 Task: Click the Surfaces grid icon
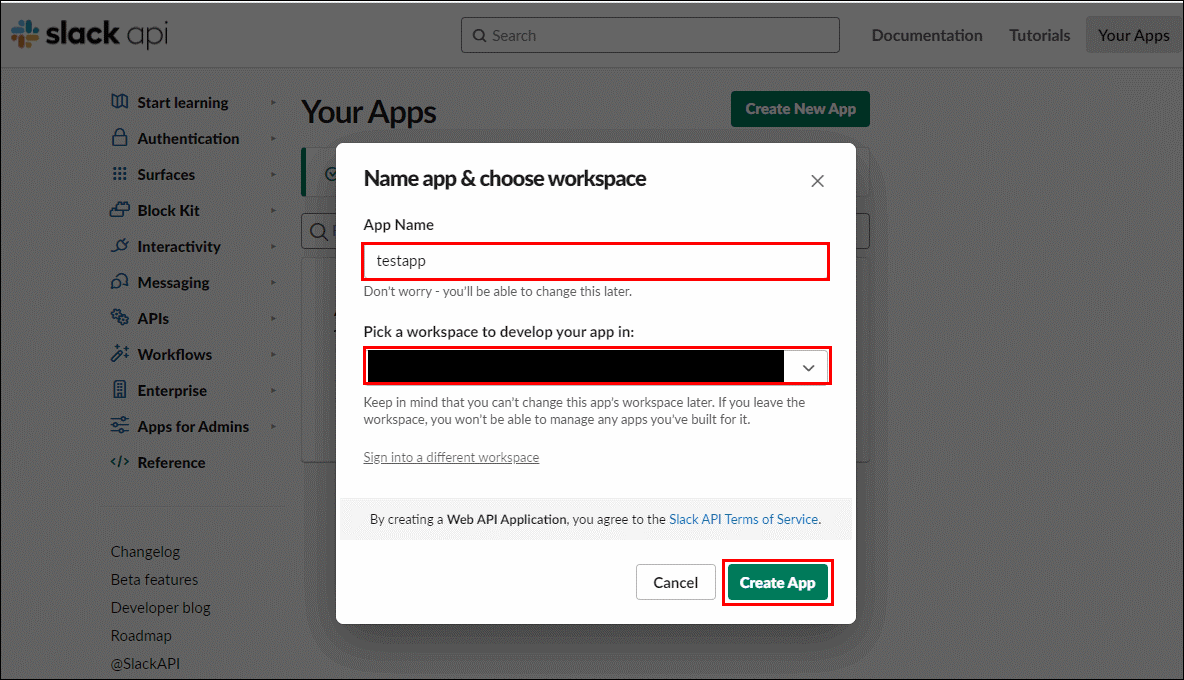119,174
